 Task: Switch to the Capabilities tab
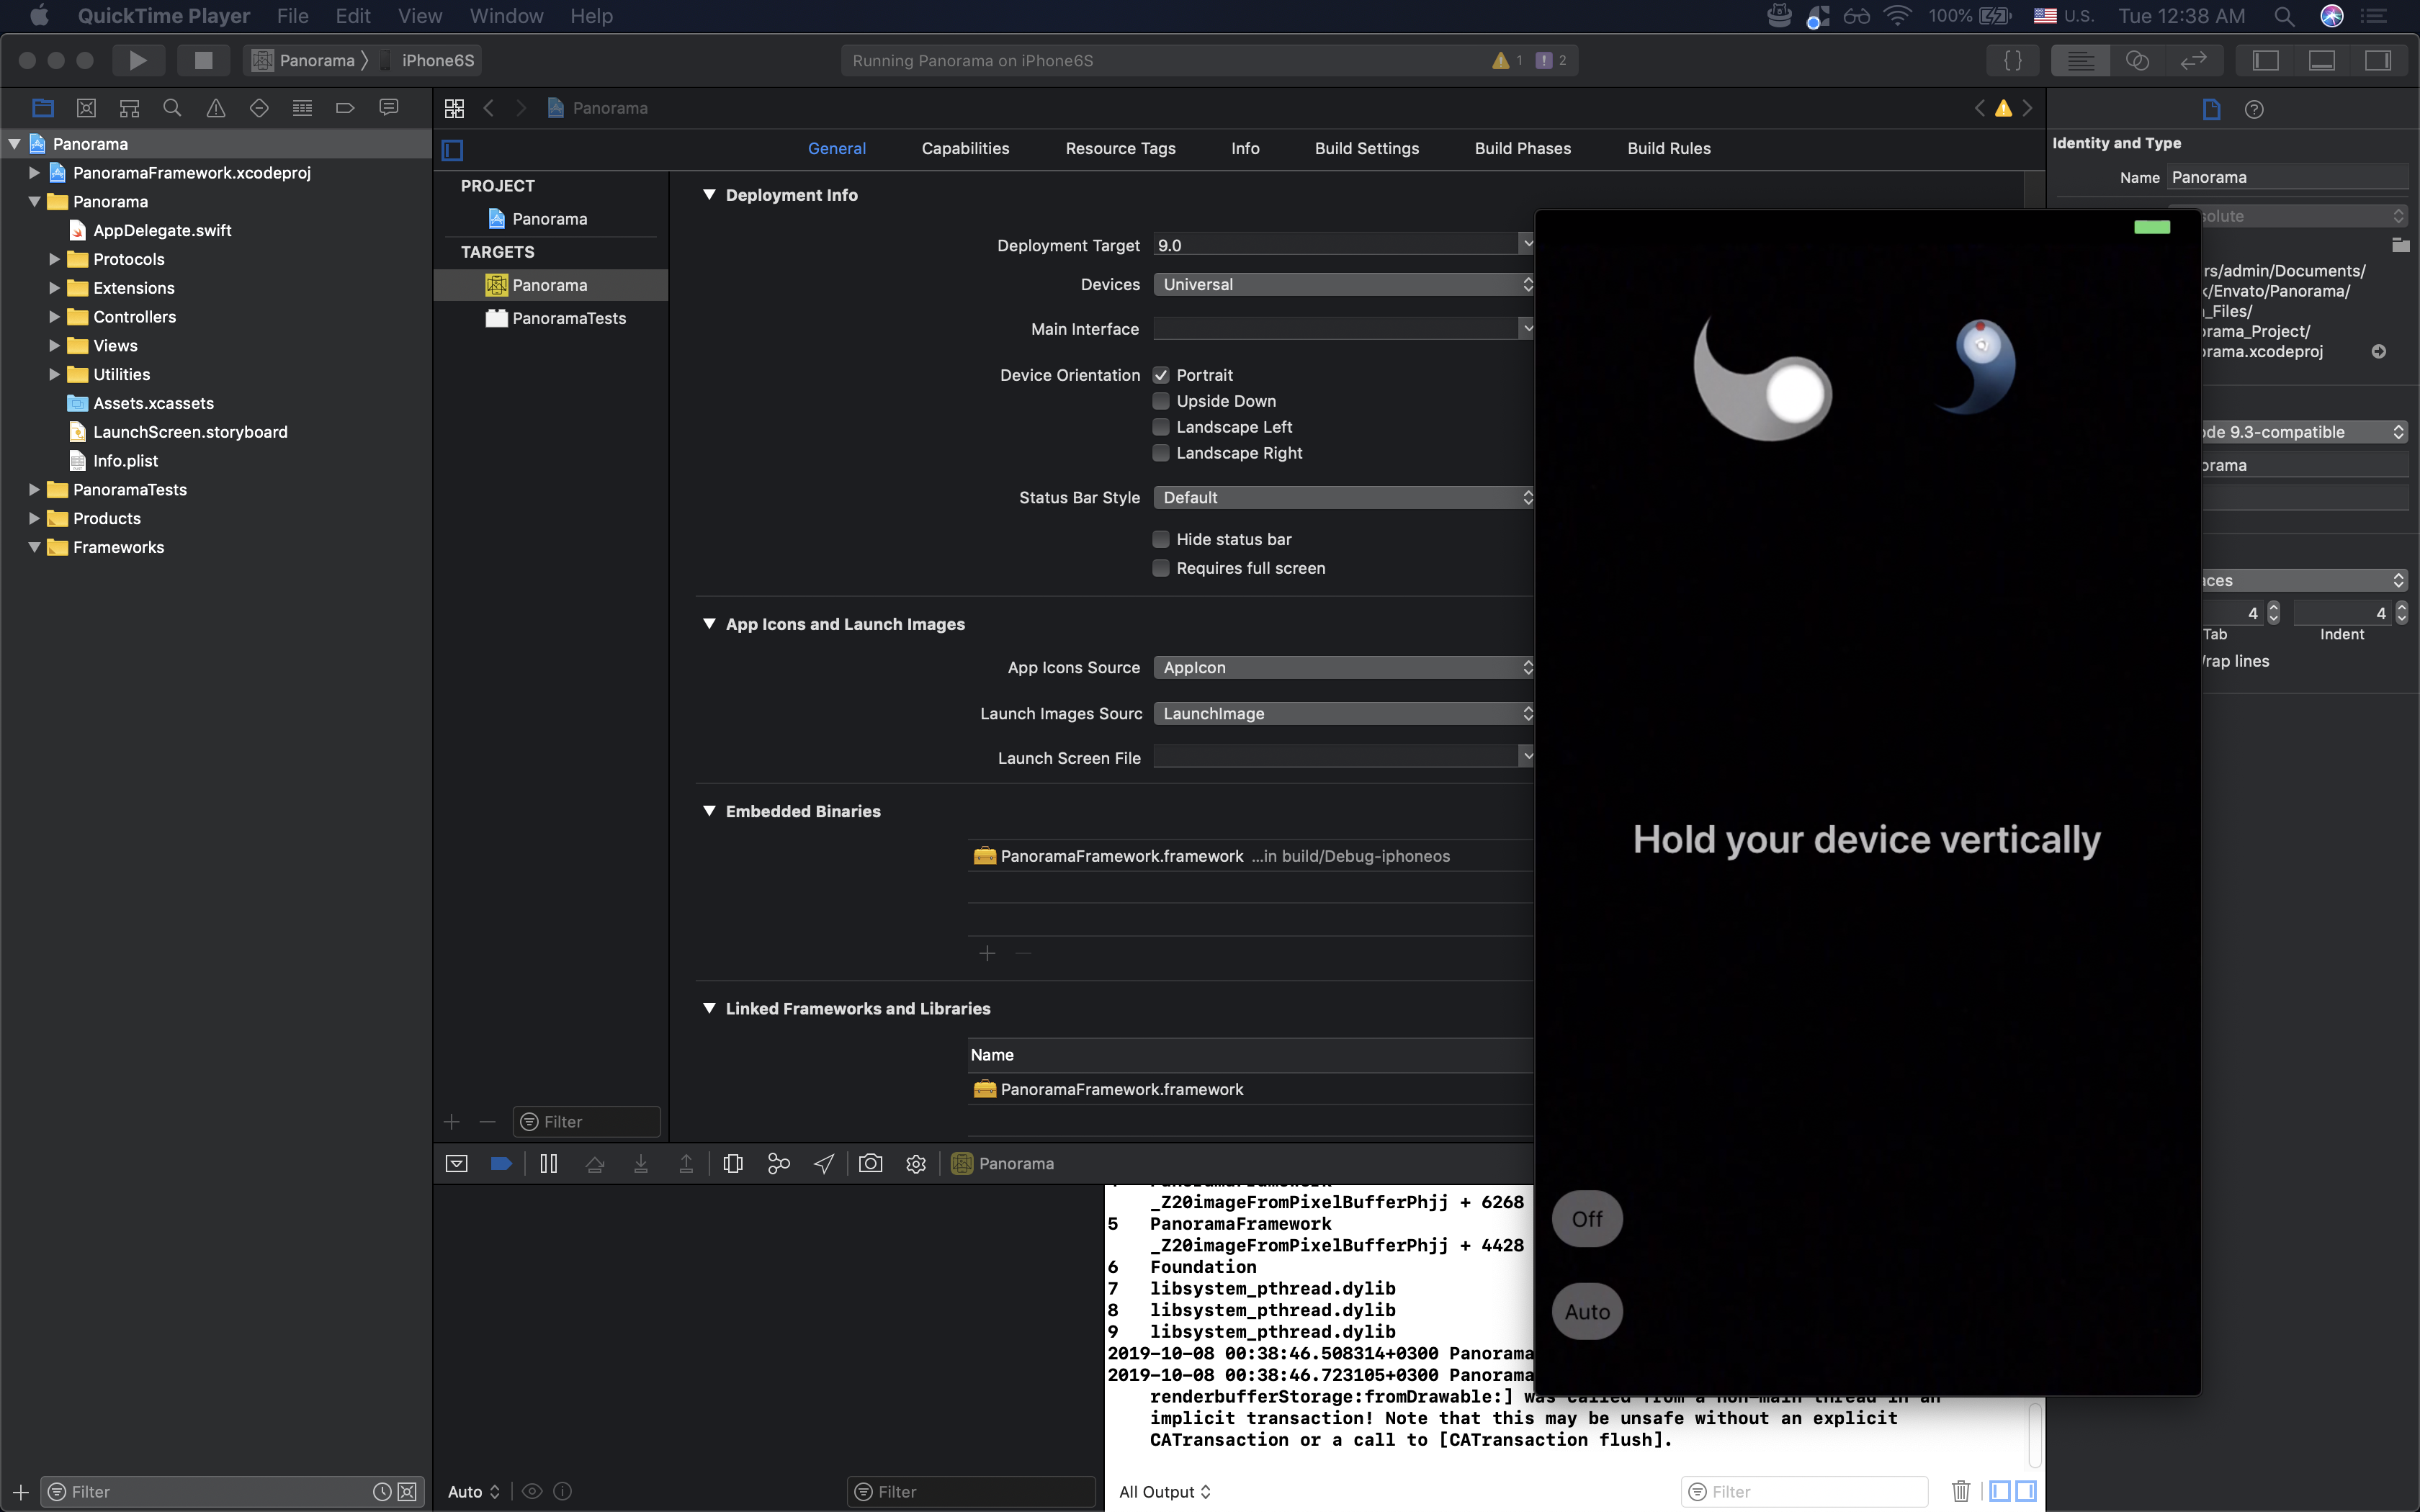(965, 148)
